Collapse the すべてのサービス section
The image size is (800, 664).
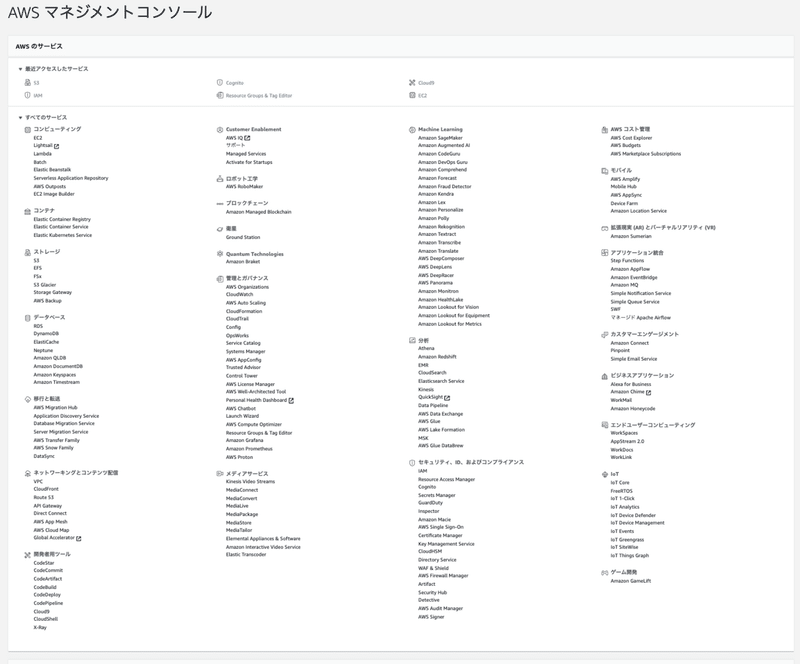tap(20, 118)
